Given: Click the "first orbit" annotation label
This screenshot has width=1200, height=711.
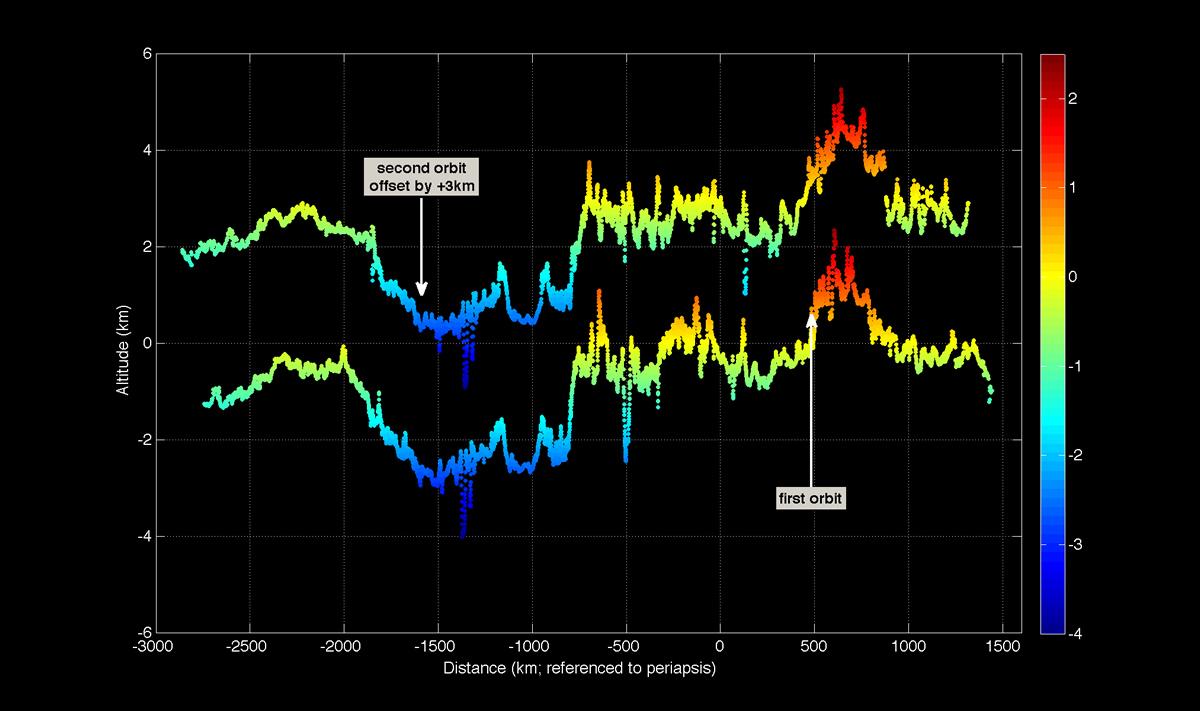Looking at the screenshot, I should tap(811, 497).
